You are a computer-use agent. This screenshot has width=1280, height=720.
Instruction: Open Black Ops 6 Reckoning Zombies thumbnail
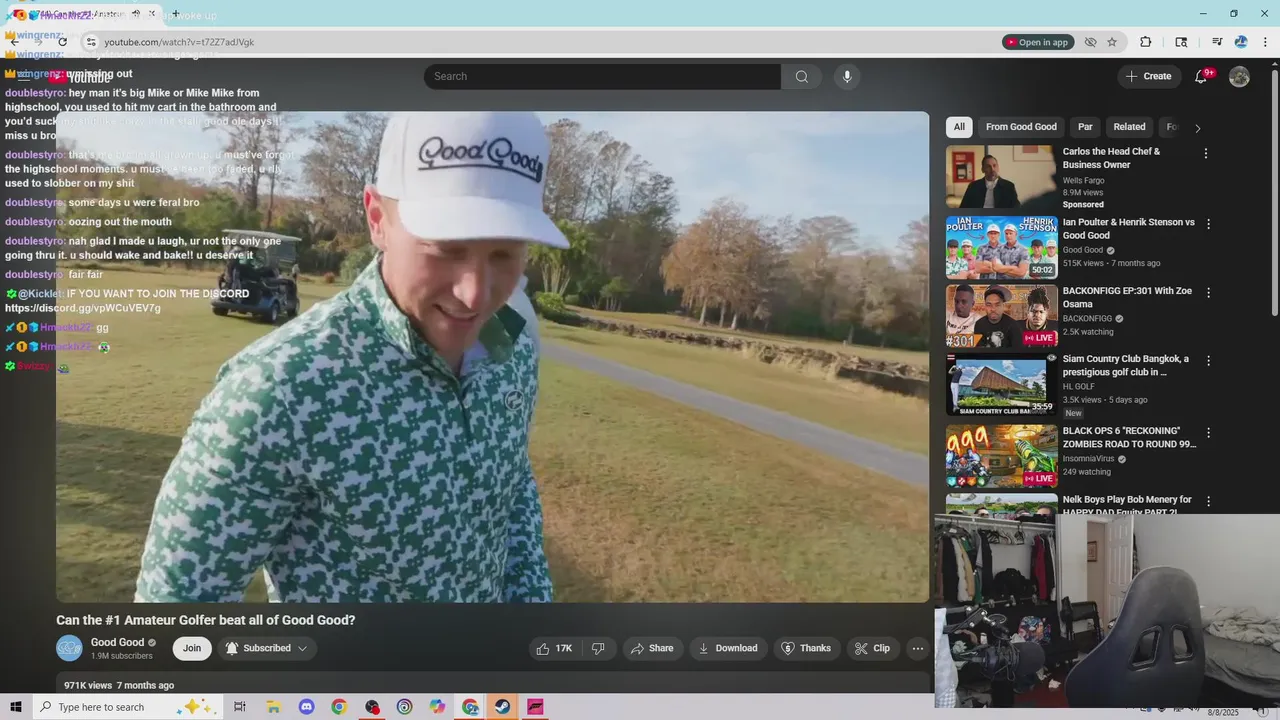pyautogui.click(x=1001, y=455)
